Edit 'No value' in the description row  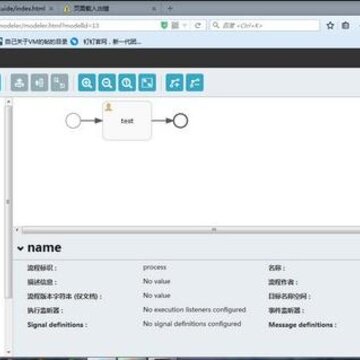coord(157,281)
